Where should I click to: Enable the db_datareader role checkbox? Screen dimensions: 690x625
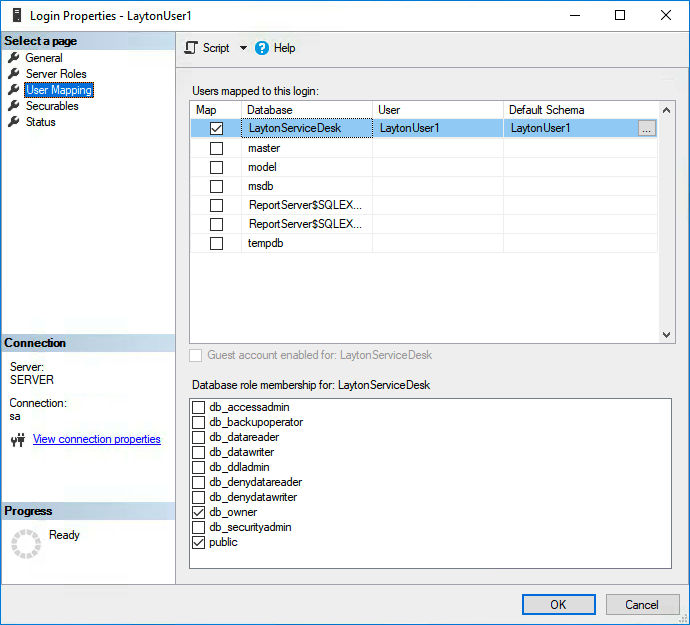pos(198,437)
